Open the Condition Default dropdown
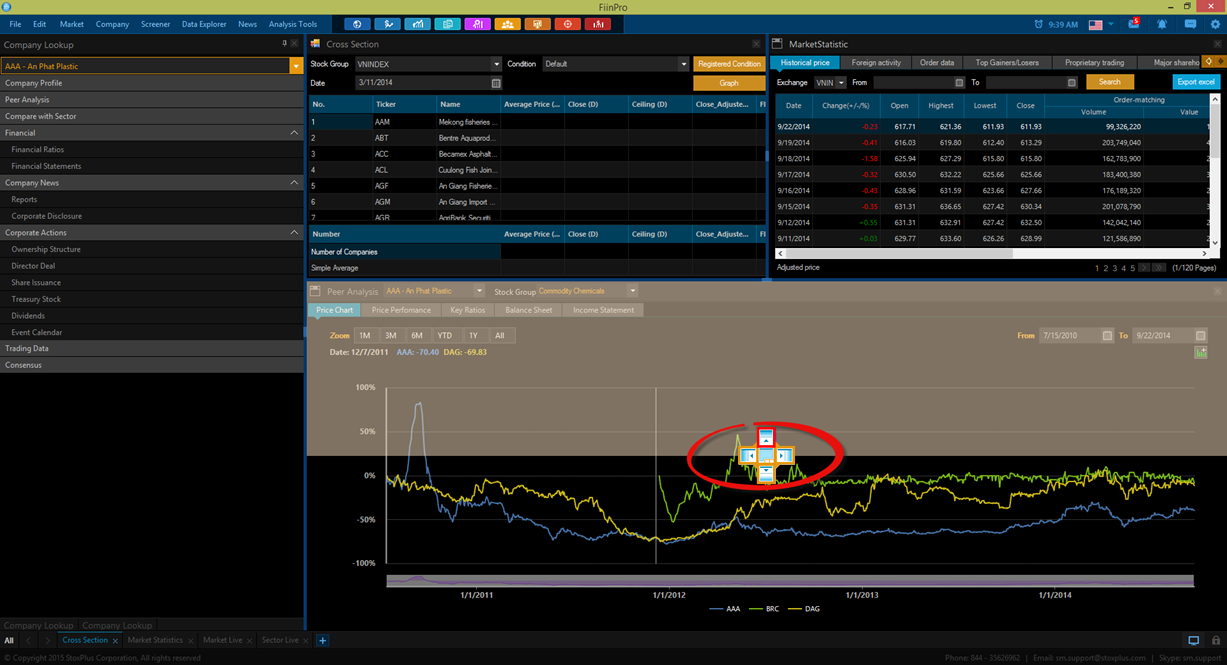 point(684,64)
